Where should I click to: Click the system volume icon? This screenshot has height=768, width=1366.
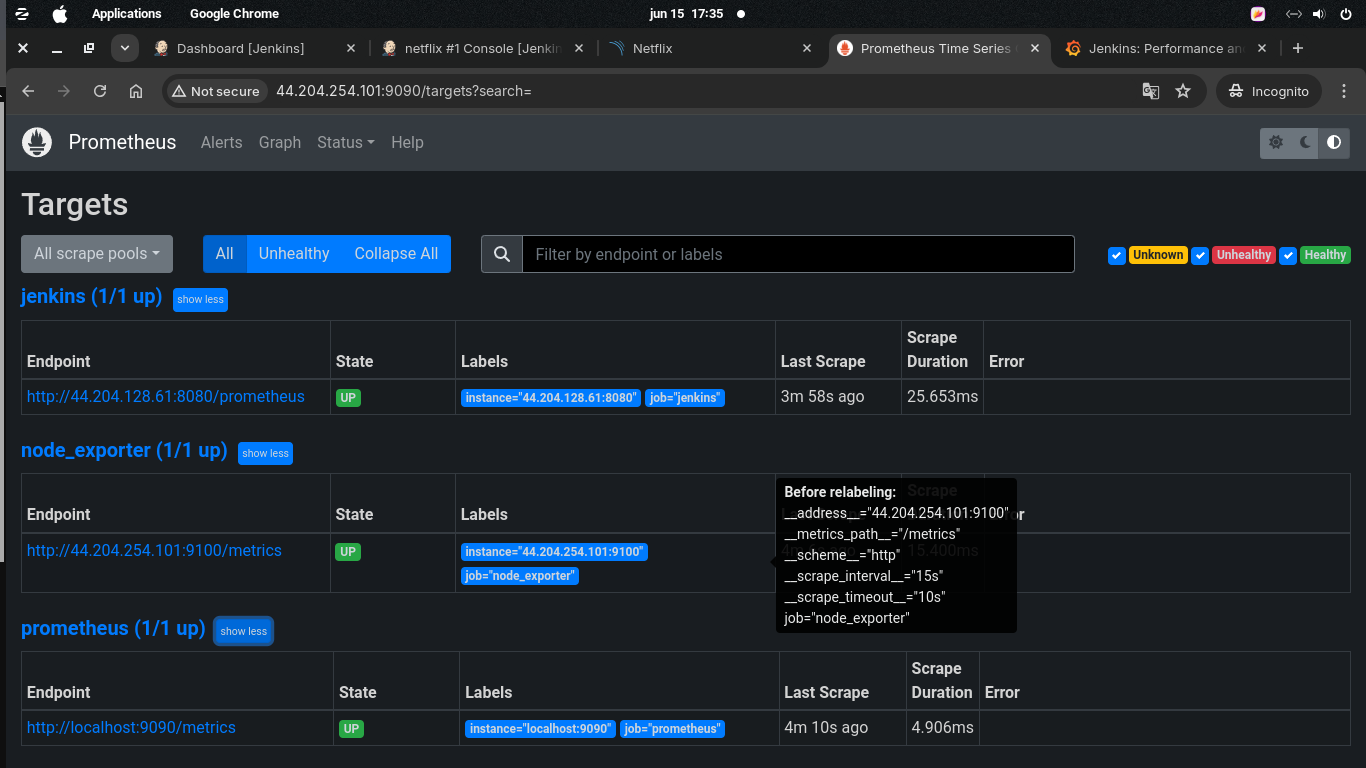pyautogui.click(x=1319, y=14)
